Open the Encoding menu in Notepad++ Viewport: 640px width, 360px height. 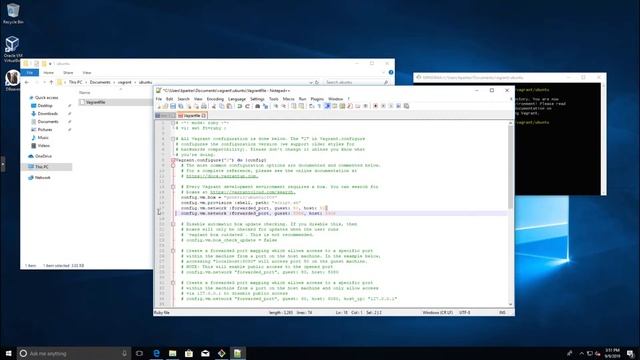(215, 99)
